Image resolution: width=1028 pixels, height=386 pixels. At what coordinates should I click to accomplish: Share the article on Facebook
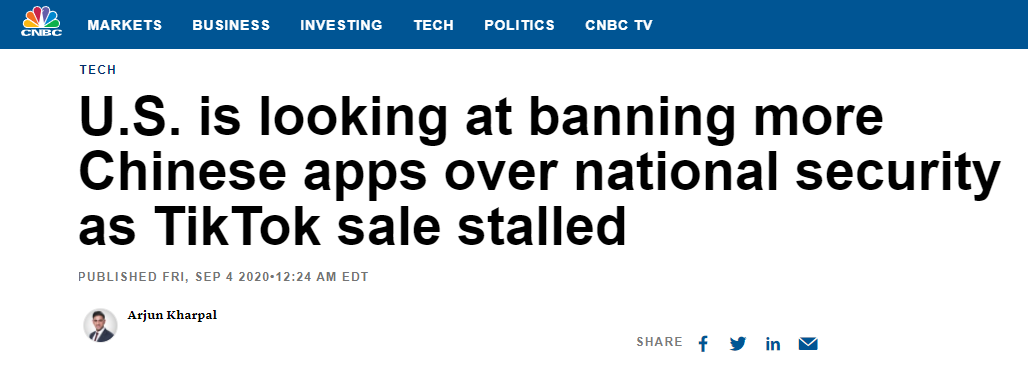[703, 343]
